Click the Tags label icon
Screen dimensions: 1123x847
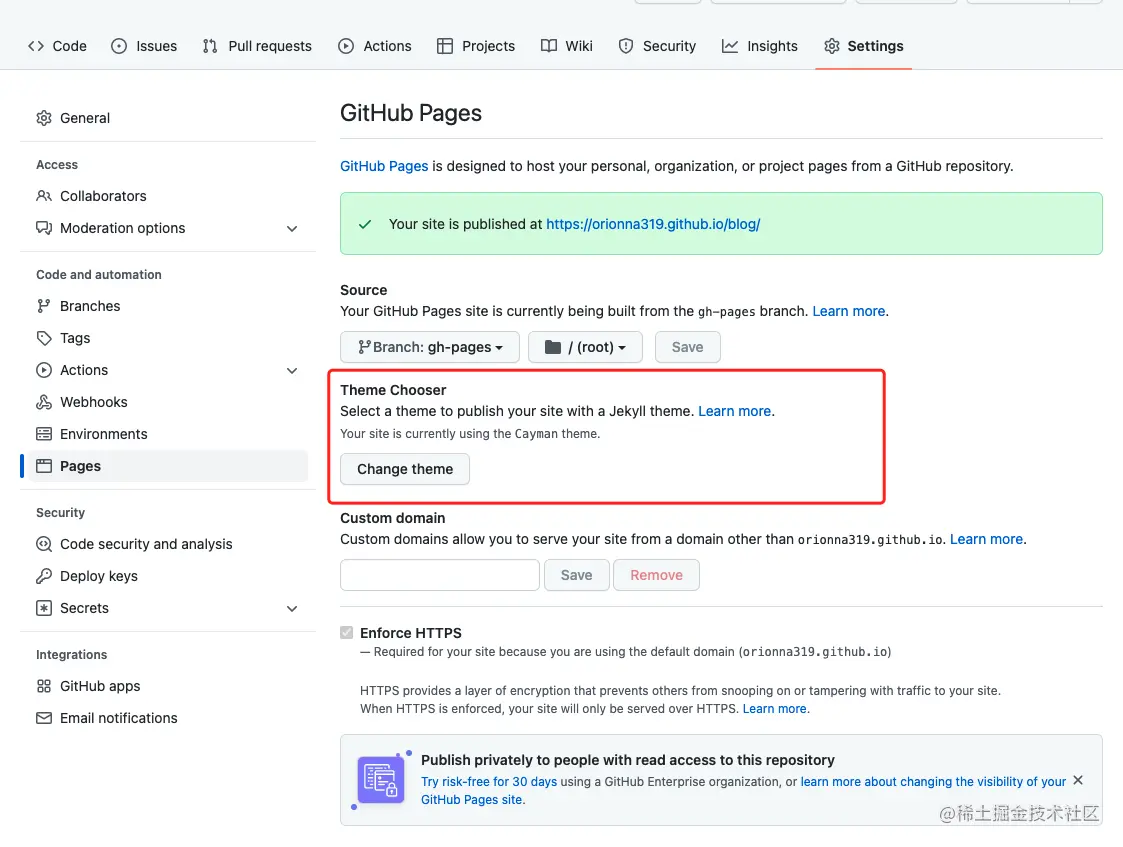point(44,338)
